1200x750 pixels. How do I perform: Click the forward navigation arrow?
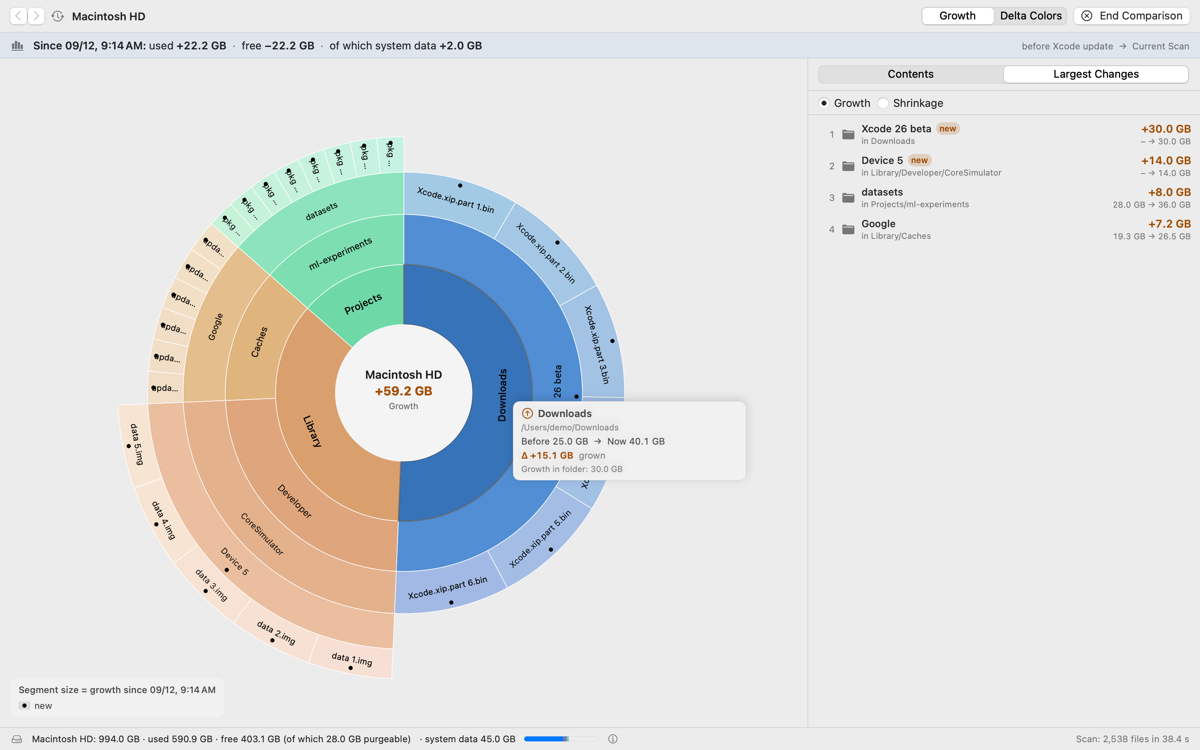point(36,16)
